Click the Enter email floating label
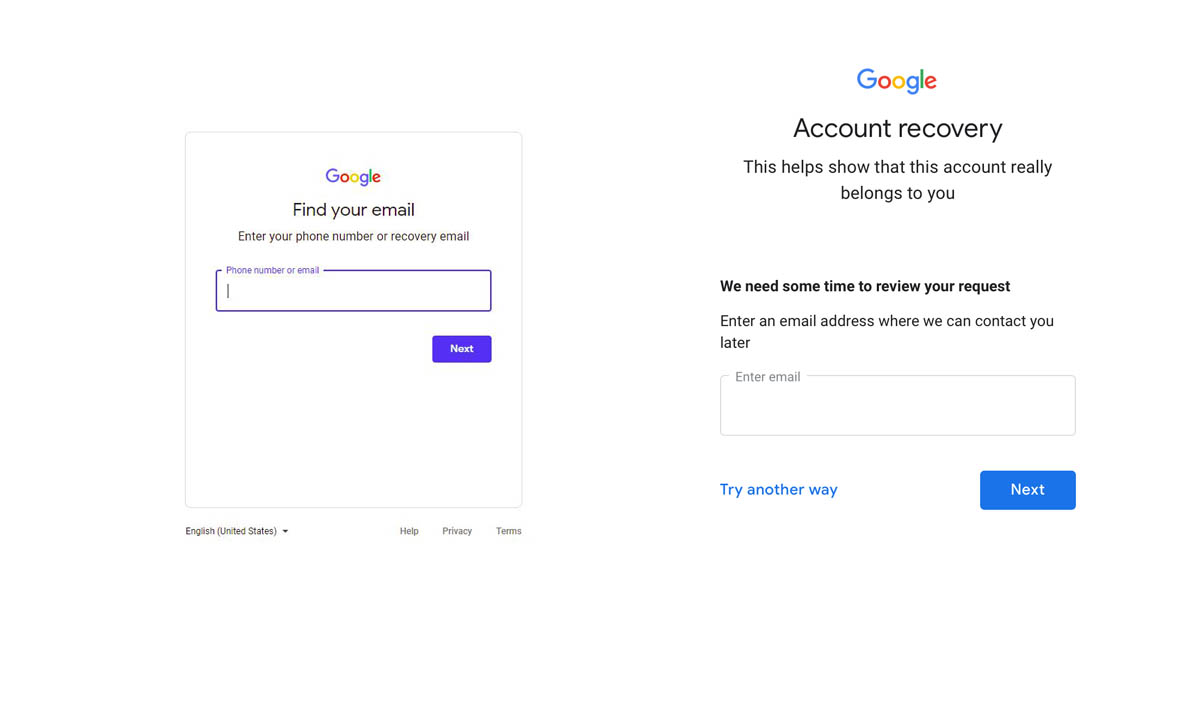Image resolution: width=1200 pixels, height=725 pixels. (x=767, y=377)
